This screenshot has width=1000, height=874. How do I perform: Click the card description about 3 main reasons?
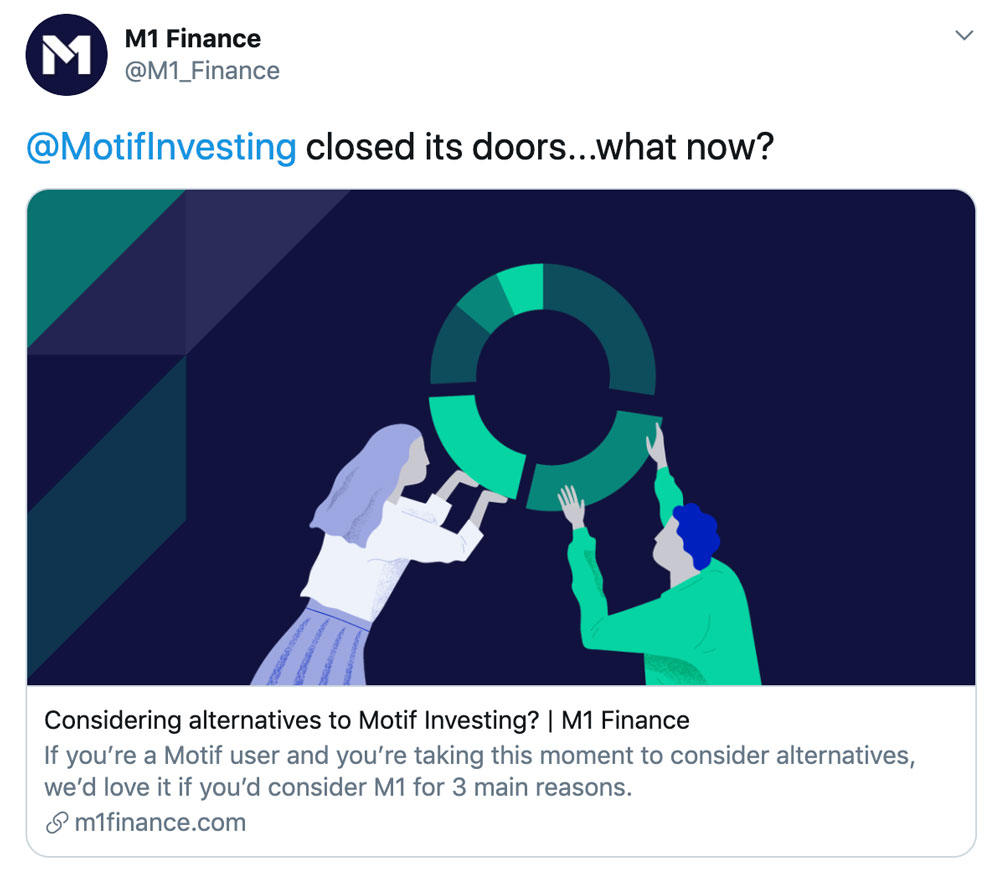pos(480,771)
